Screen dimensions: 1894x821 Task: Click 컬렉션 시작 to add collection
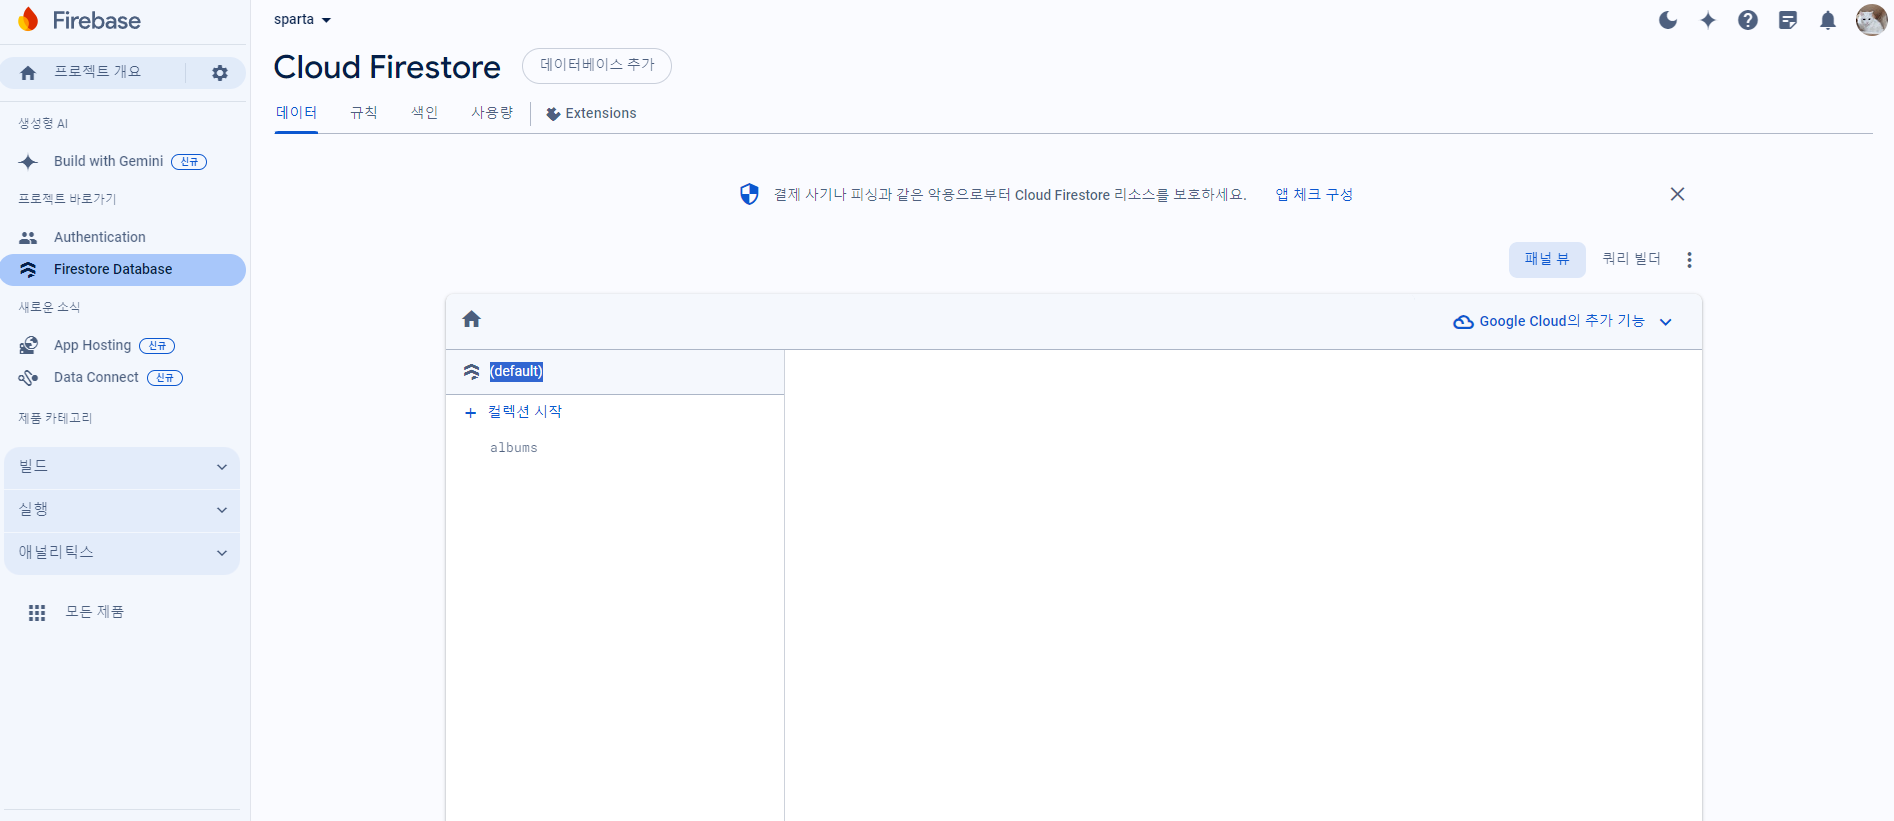(x=525, y=412)
